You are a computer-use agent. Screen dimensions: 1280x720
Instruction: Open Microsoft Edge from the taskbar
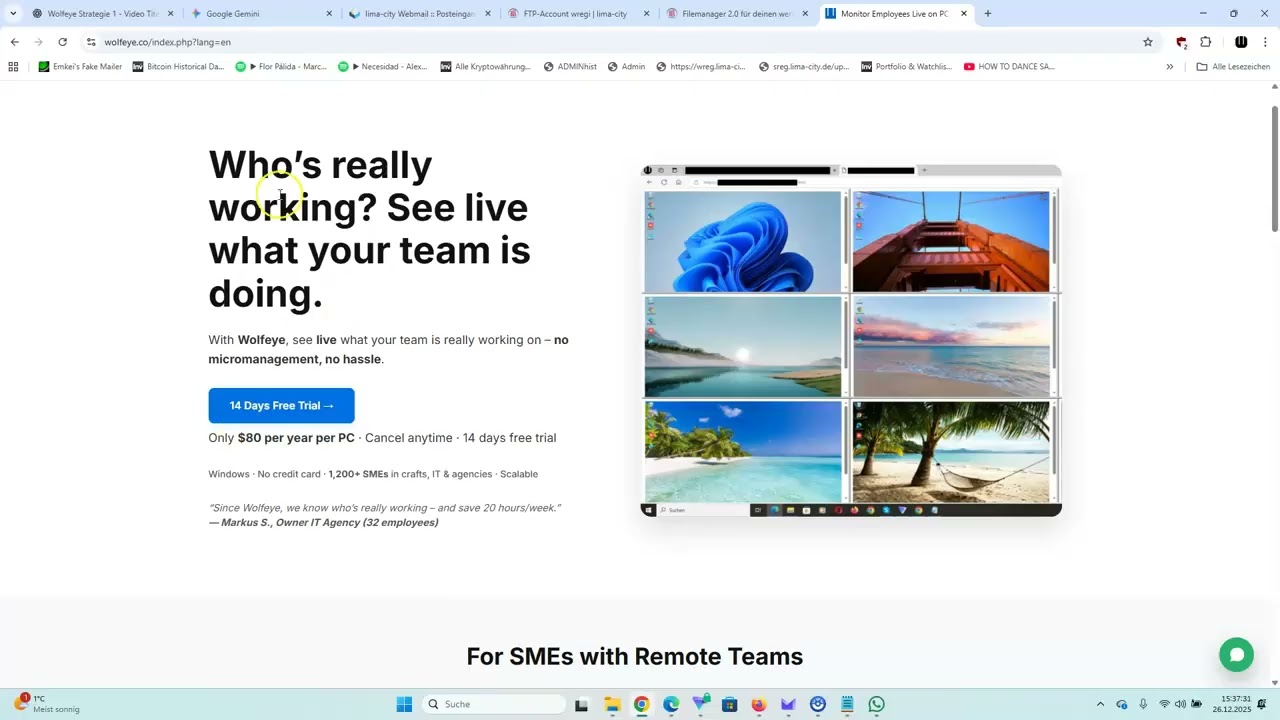(671, 704)
